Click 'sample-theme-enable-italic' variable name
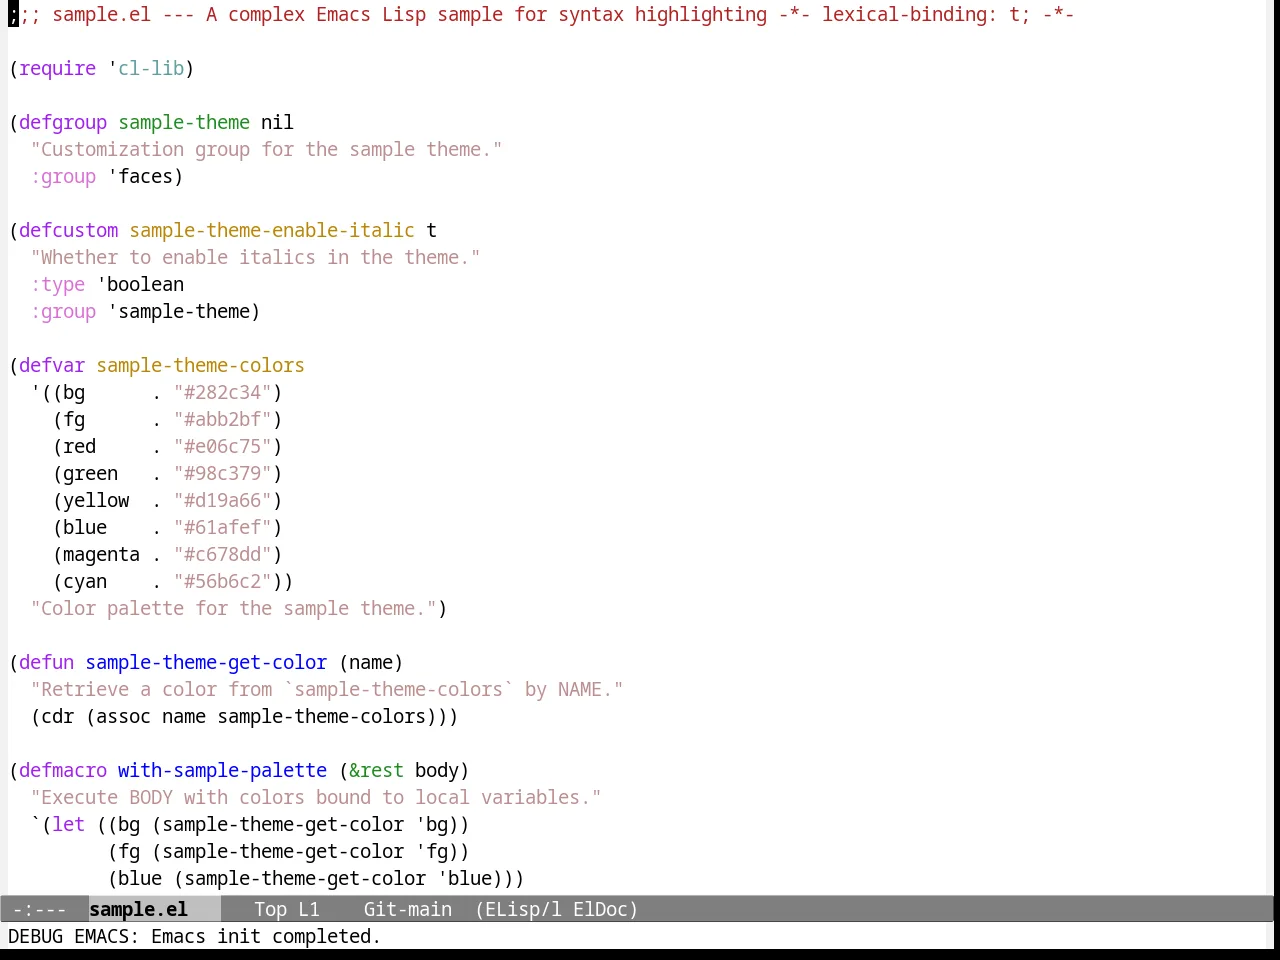1280x960 pixels. pyautogui.click(x=272, y=230)
